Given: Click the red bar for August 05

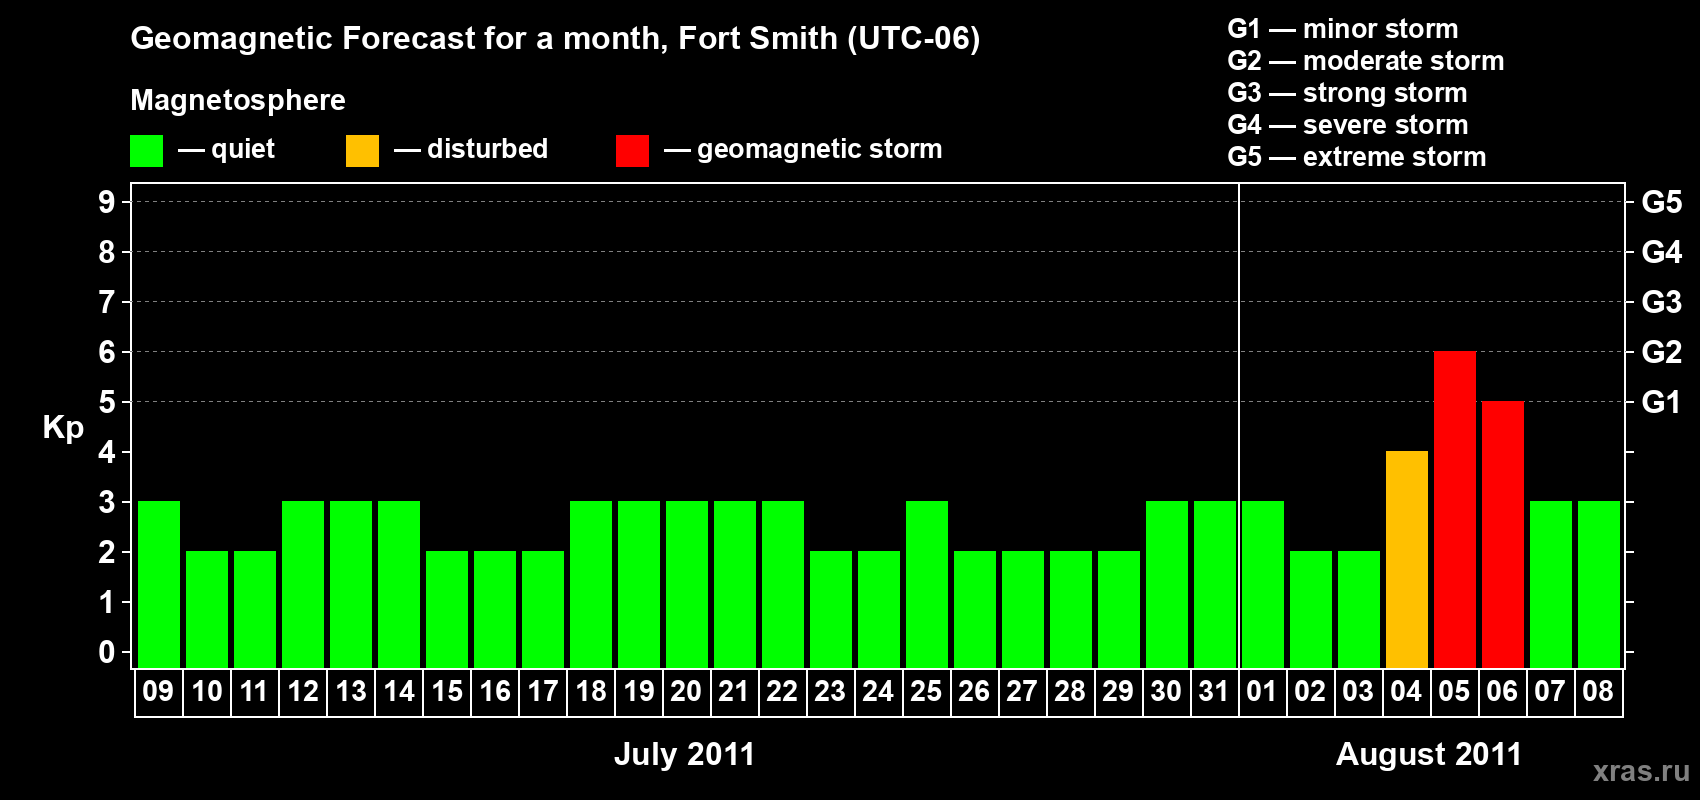Looking at the screenshot, I should pos(1454,509).
